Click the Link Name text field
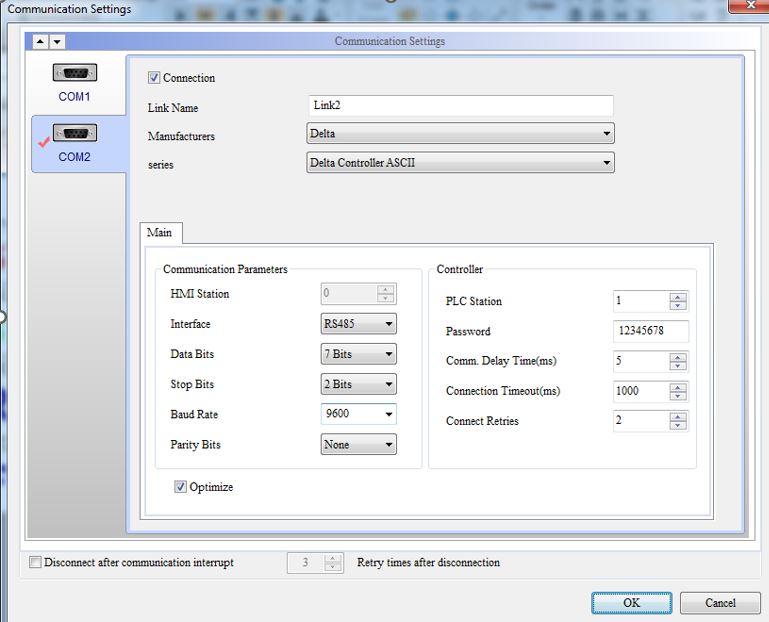The width and height of the screenshot is (769, 622). tap(461, 106)
